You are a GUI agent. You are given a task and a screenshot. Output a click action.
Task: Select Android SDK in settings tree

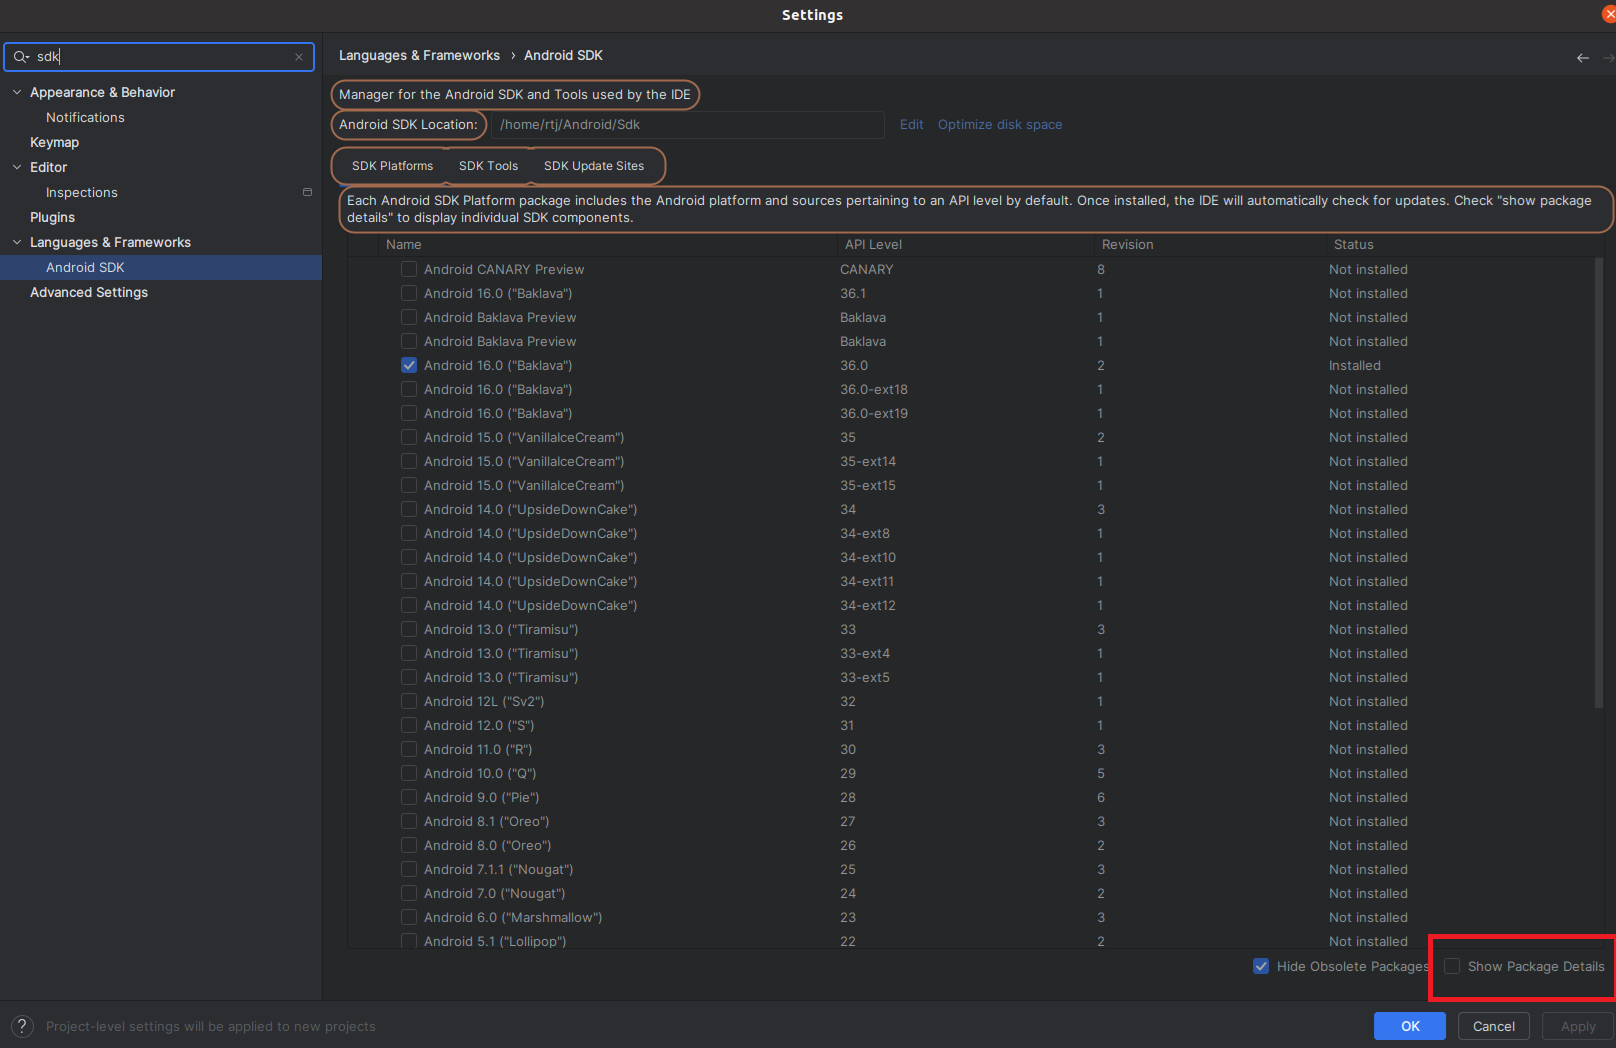coord(161,267)
